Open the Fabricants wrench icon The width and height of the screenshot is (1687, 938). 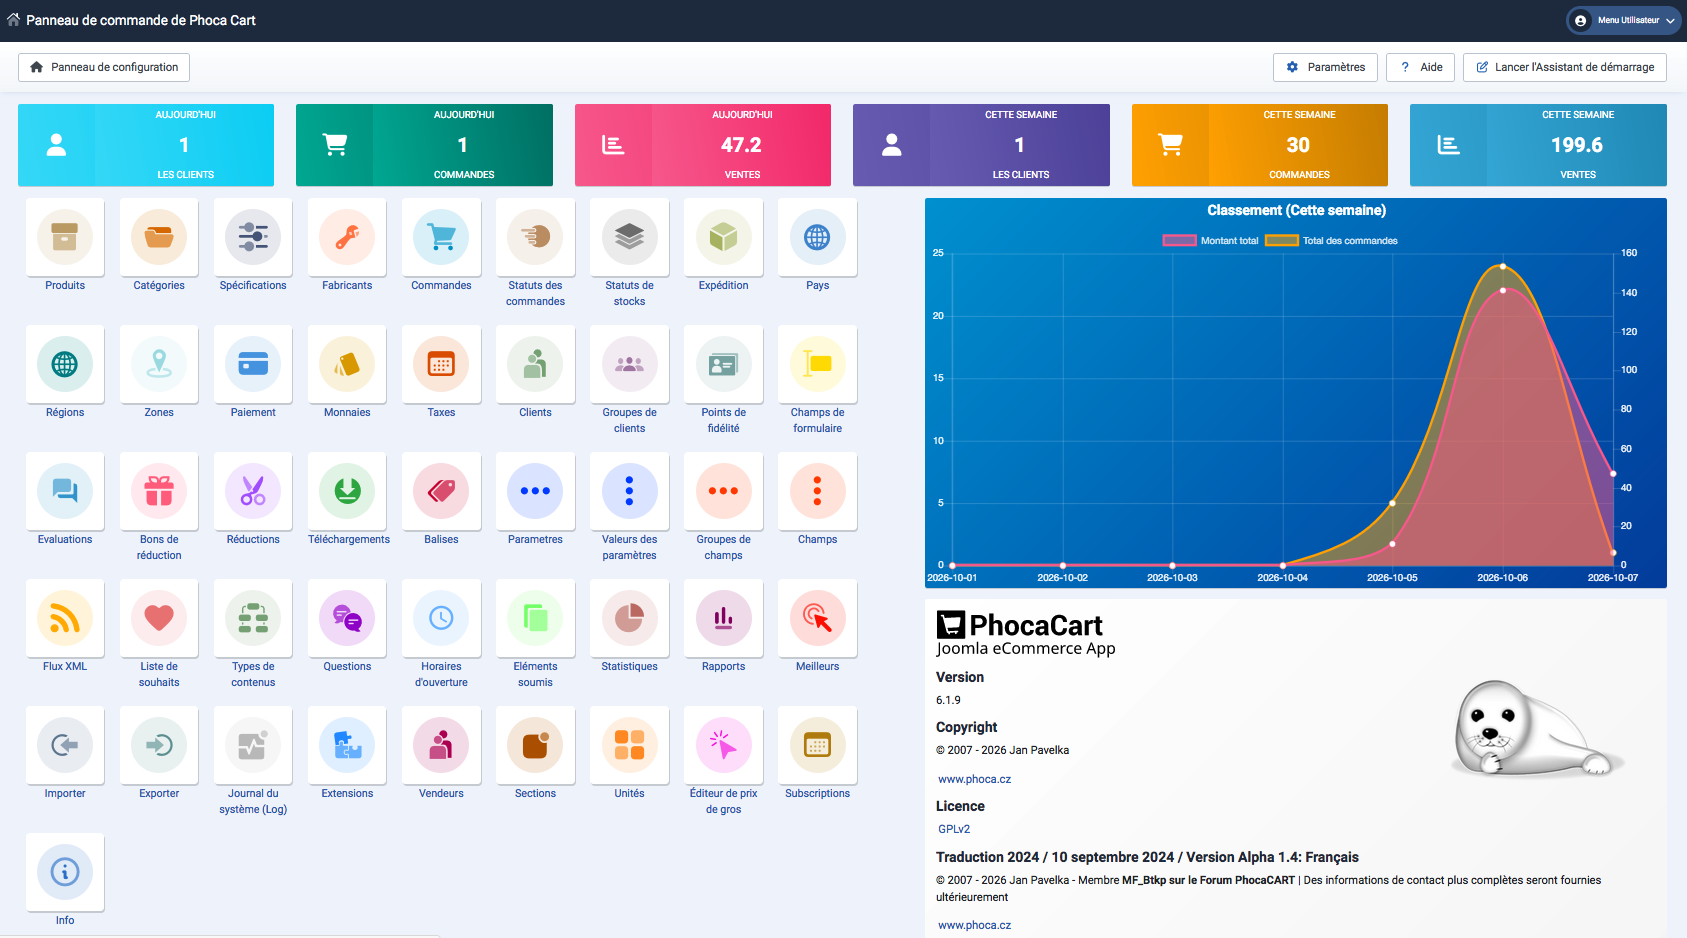tap(347, 237)
